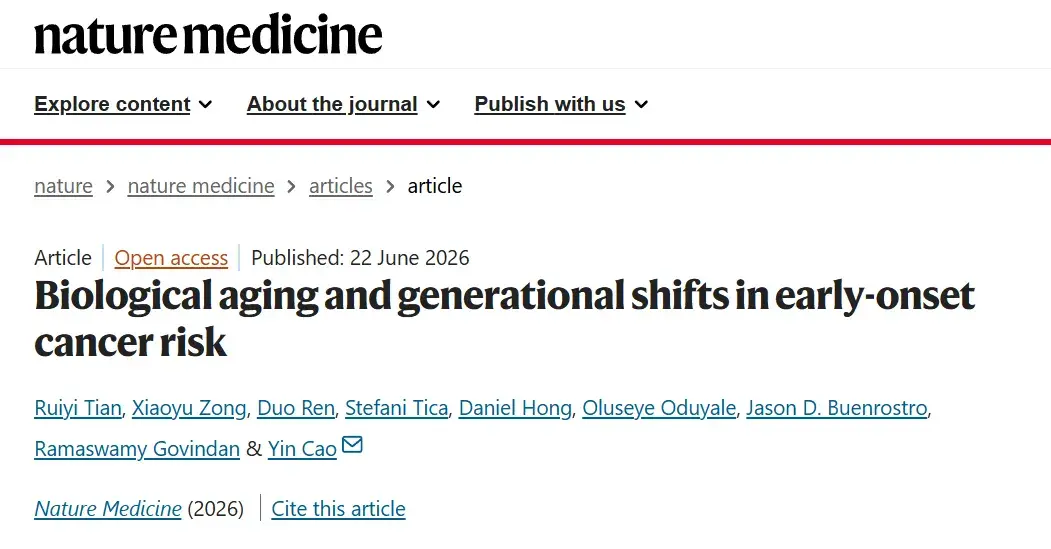Expand the Explore content menu chevron

[x=206, y=105]
